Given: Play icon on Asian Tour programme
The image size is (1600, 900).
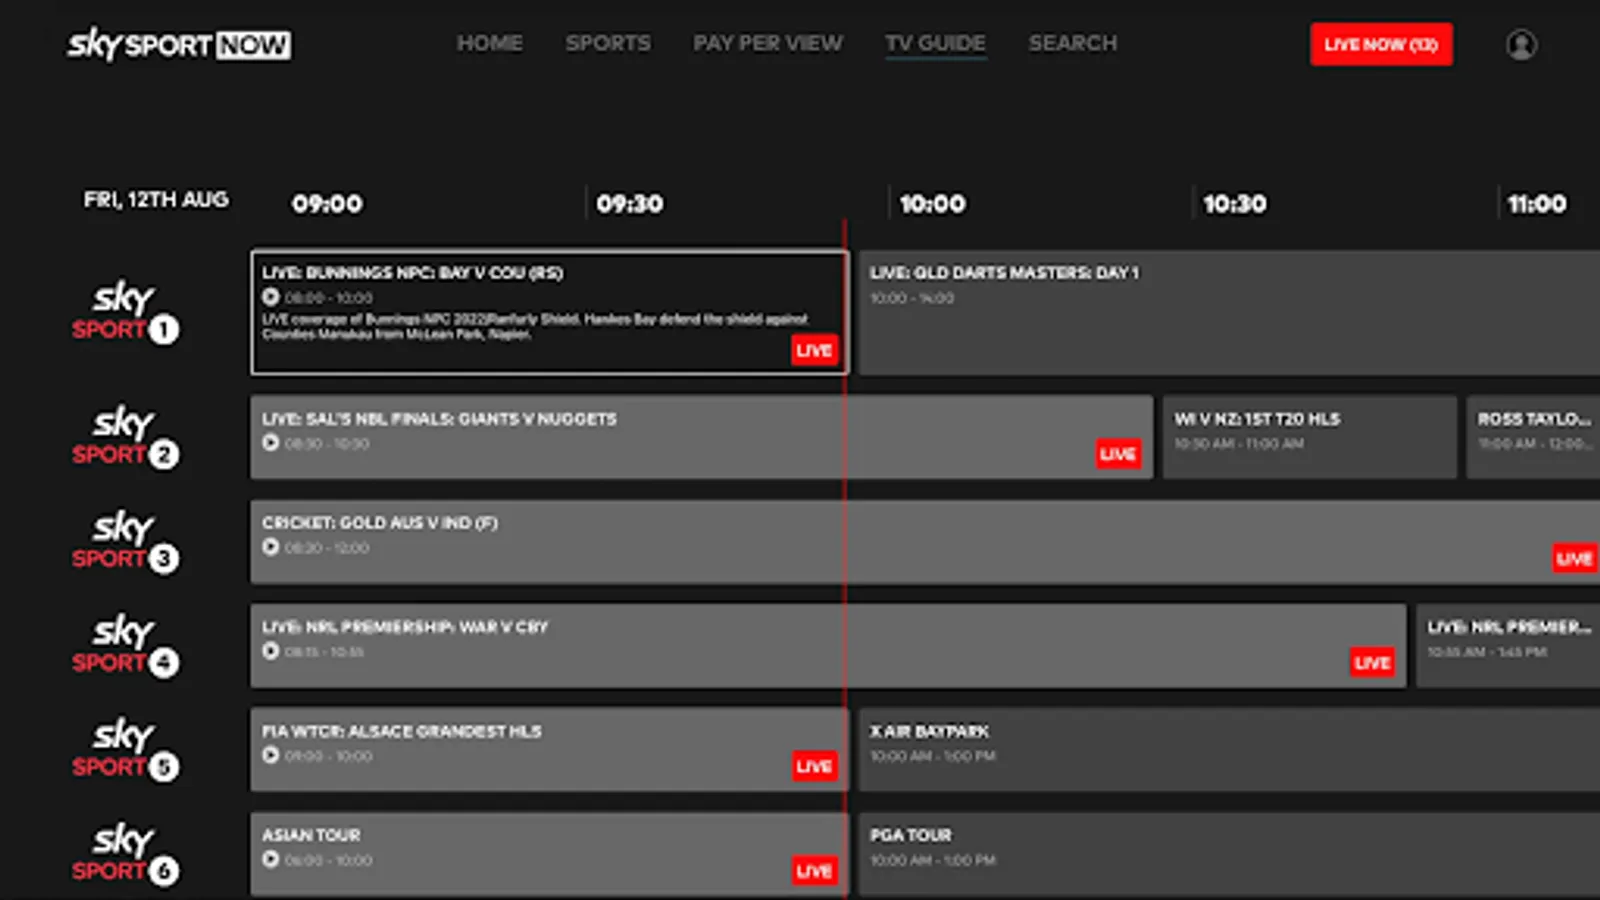Looking at the screenshot, I should click(x=270, y=859).
